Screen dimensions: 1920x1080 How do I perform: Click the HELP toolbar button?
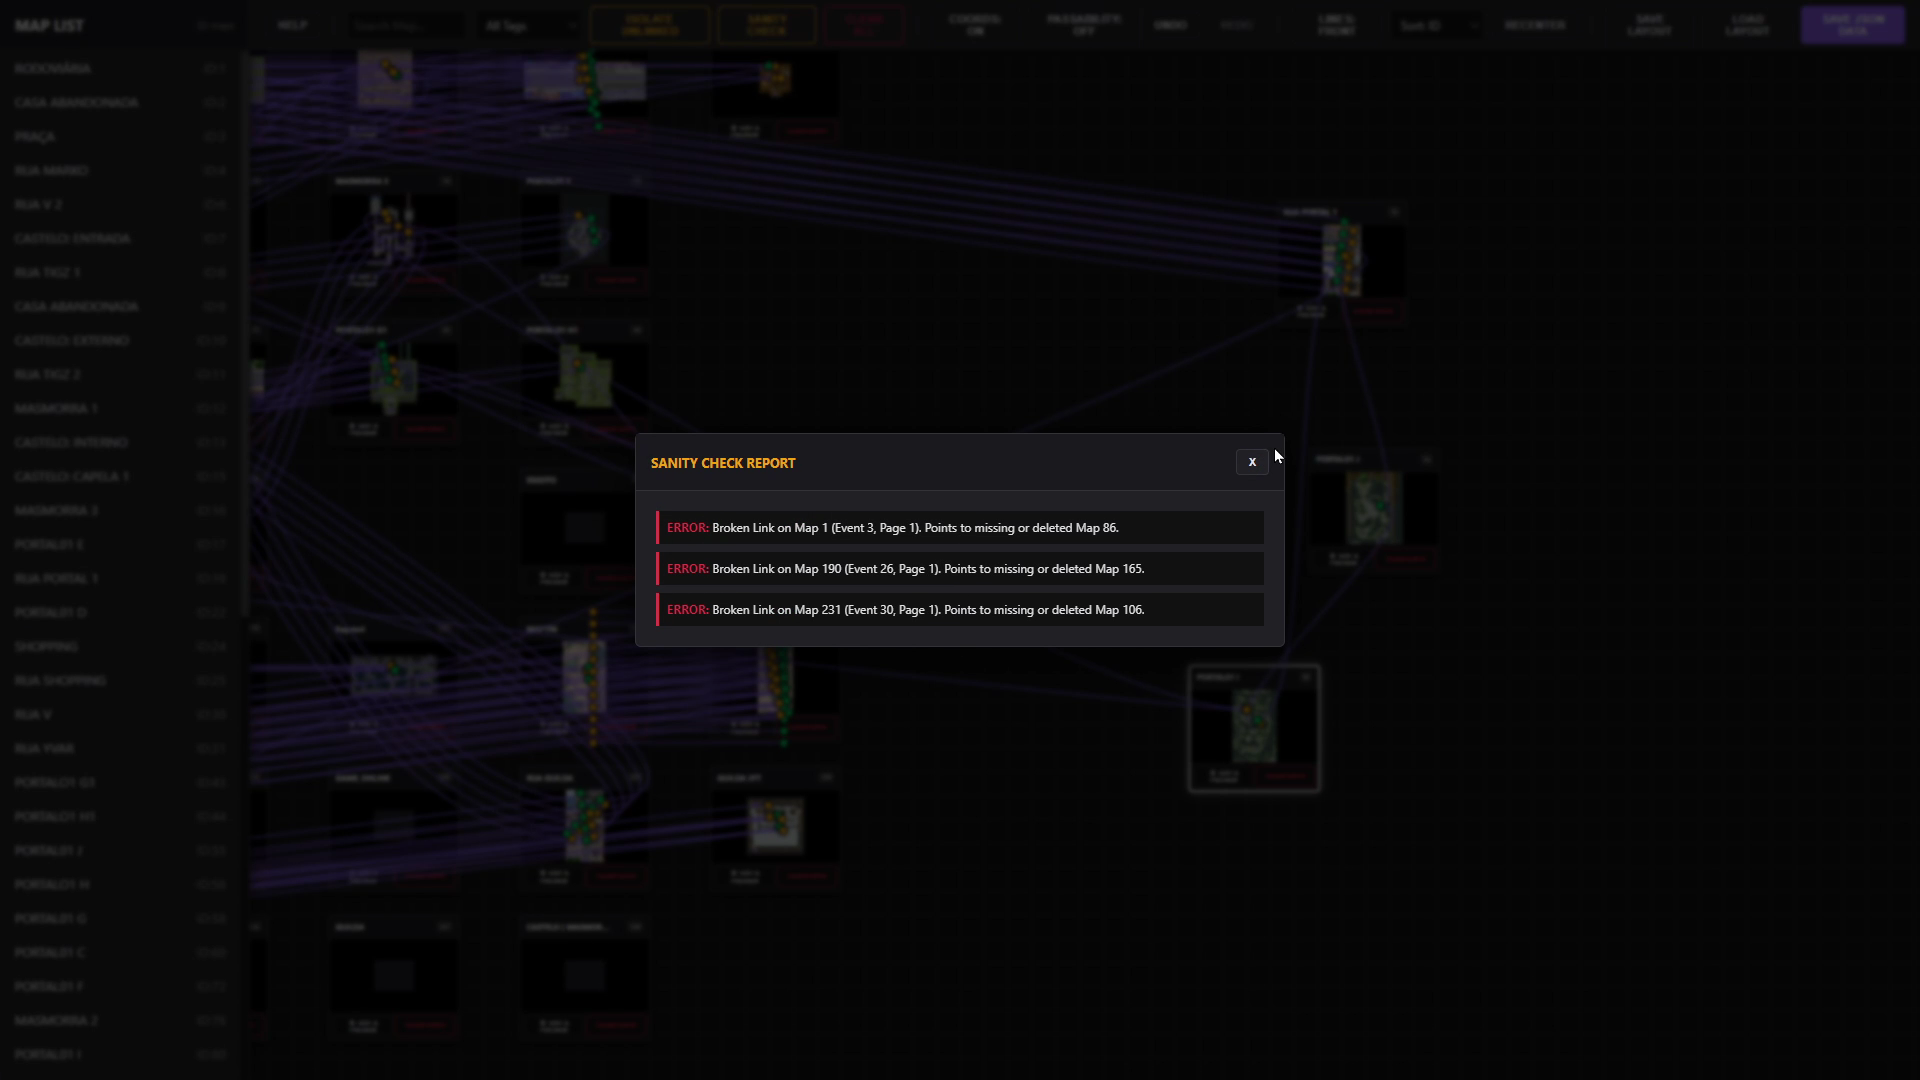292,25
